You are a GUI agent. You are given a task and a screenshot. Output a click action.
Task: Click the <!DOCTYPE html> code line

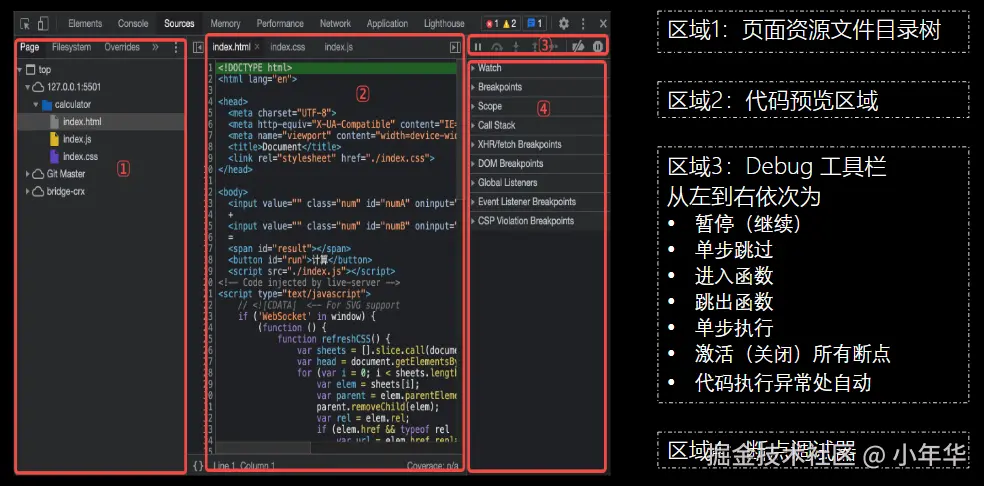pos(255,68)
